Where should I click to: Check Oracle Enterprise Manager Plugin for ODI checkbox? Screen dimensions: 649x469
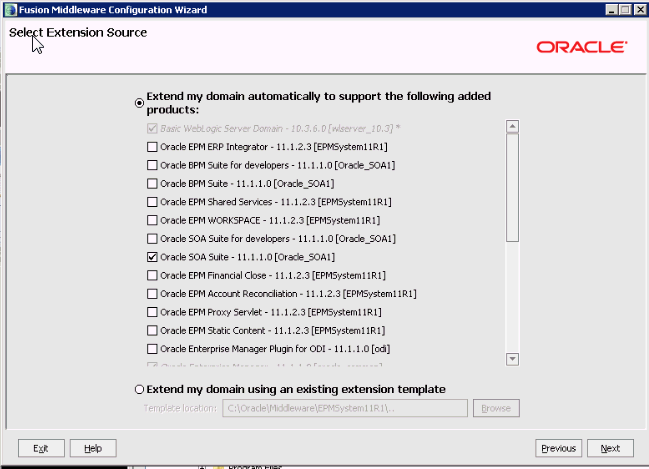click(152, 349)
